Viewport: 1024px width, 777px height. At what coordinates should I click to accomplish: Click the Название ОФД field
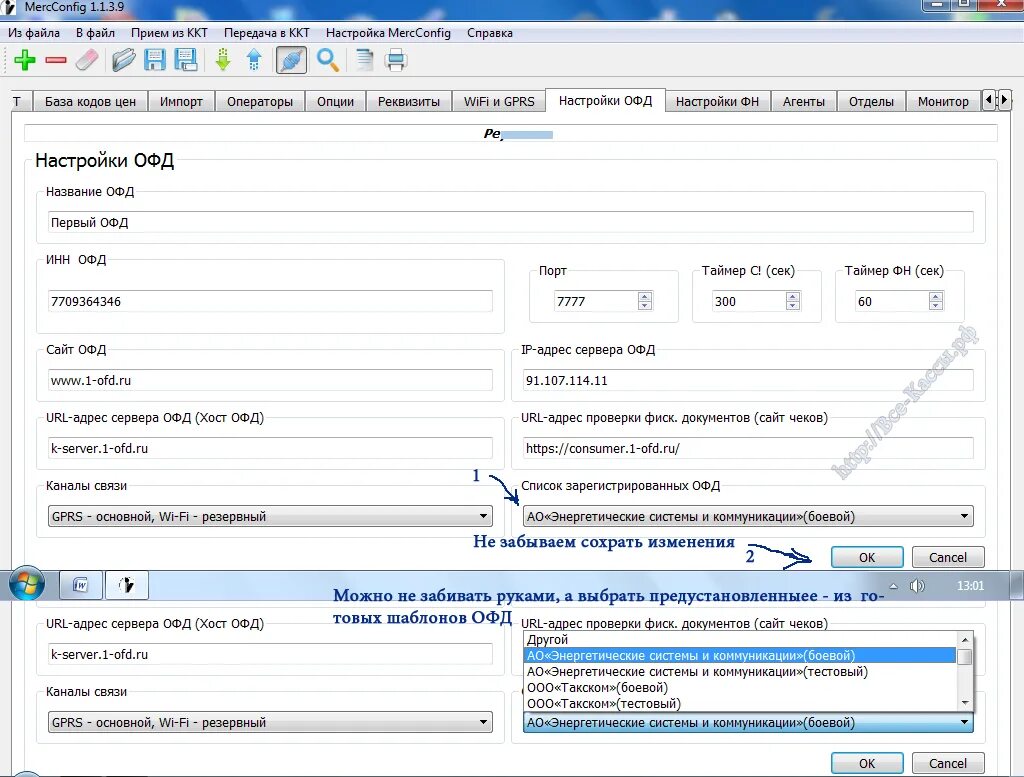coord(511,222)
